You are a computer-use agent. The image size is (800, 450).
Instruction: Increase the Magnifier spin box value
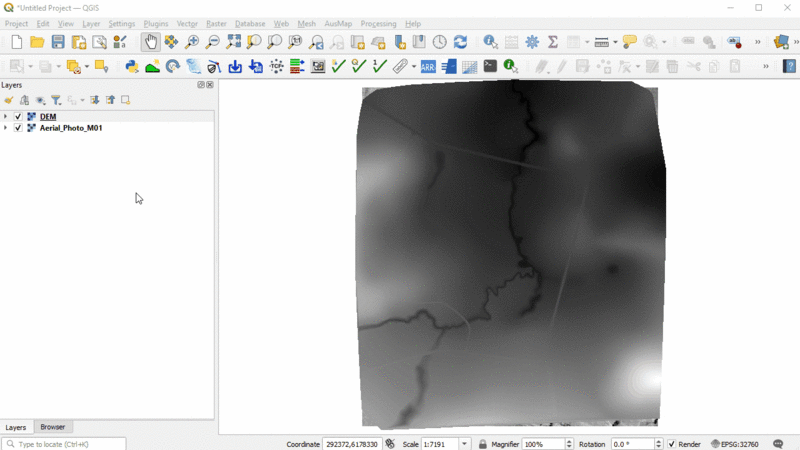(569, 441)
